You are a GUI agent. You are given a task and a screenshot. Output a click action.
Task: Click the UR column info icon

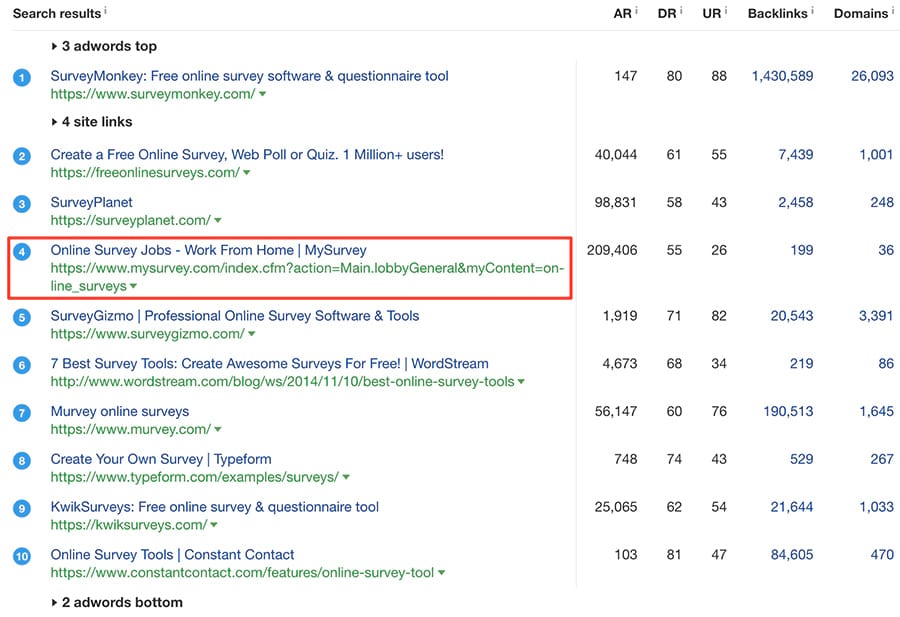coord(722,11)
